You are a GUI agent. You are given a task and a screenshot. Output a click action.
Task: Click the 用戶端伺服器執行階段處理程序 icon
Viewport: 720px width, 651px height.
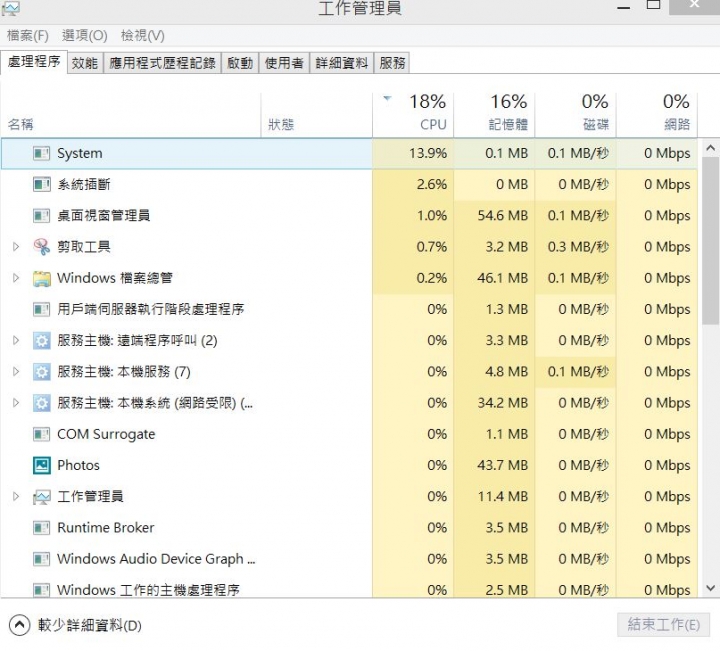[41, 309]
